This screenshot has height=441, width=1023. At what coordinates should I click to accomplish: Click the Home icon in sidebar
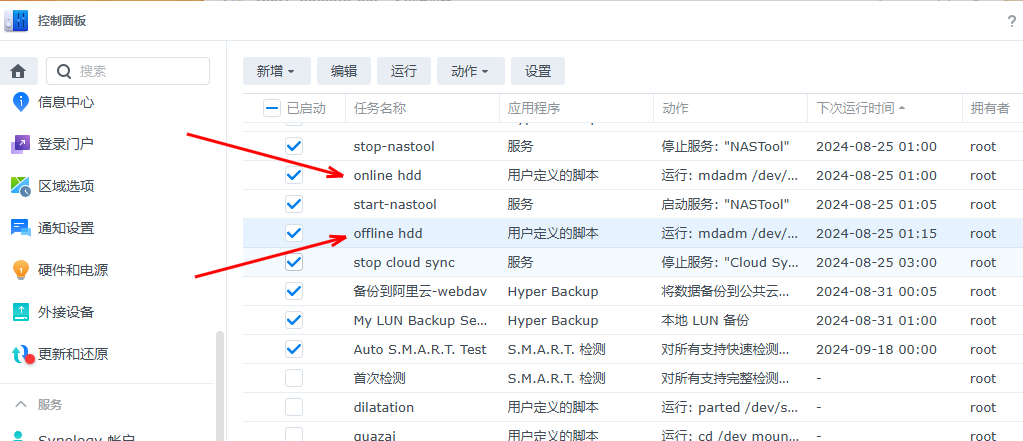(x=19, y=71)
